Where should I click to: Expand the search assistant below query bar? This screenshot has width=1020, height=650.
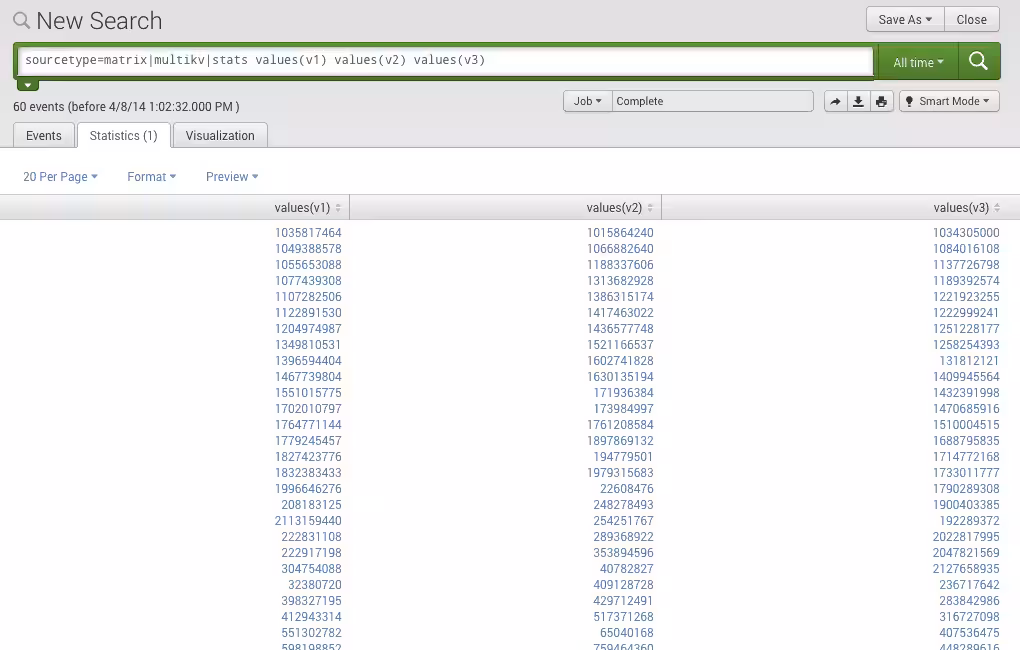(27, 83)
